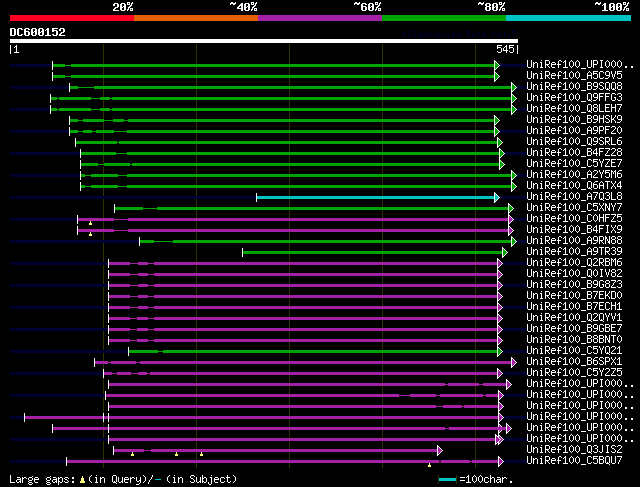640x487 pixels.
Task: Click the yellow gap marker on B4FIX9 row
Action: (x=90, y=234)
